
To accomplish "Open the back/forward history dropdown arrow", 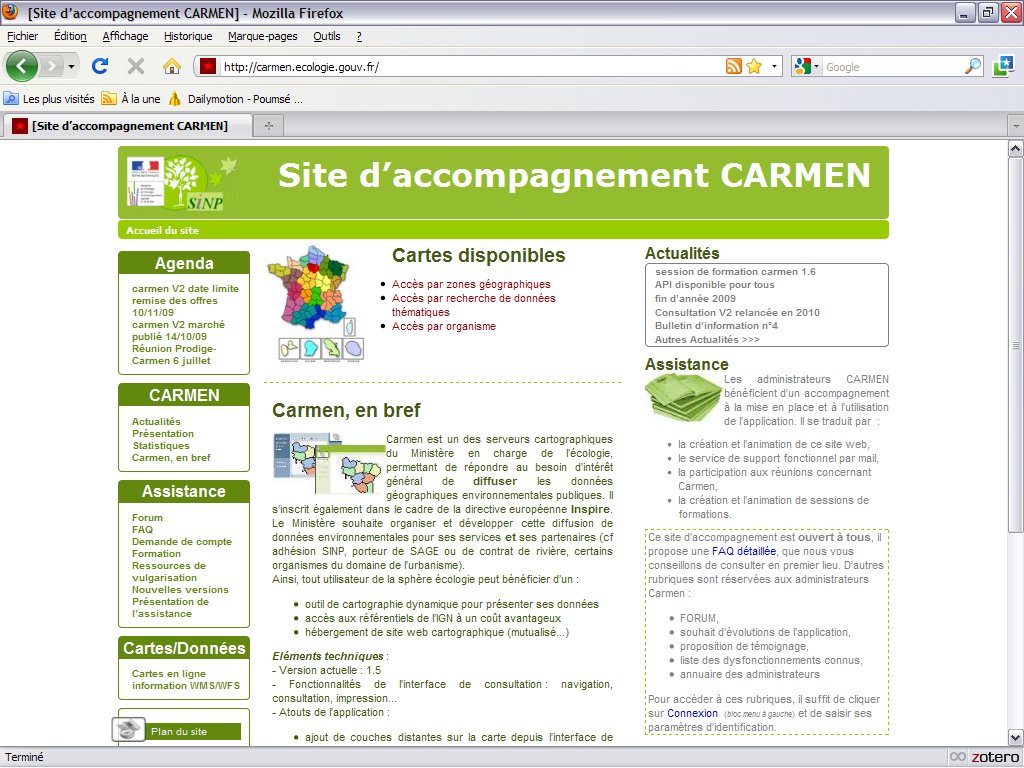I will click(71, 66).
